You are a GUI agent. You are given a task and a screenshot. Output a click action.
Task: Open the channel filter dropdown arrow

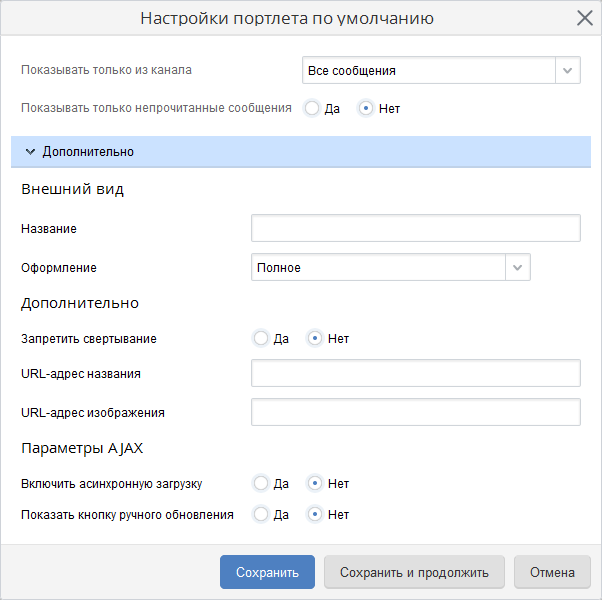click(x=568, y=71)
